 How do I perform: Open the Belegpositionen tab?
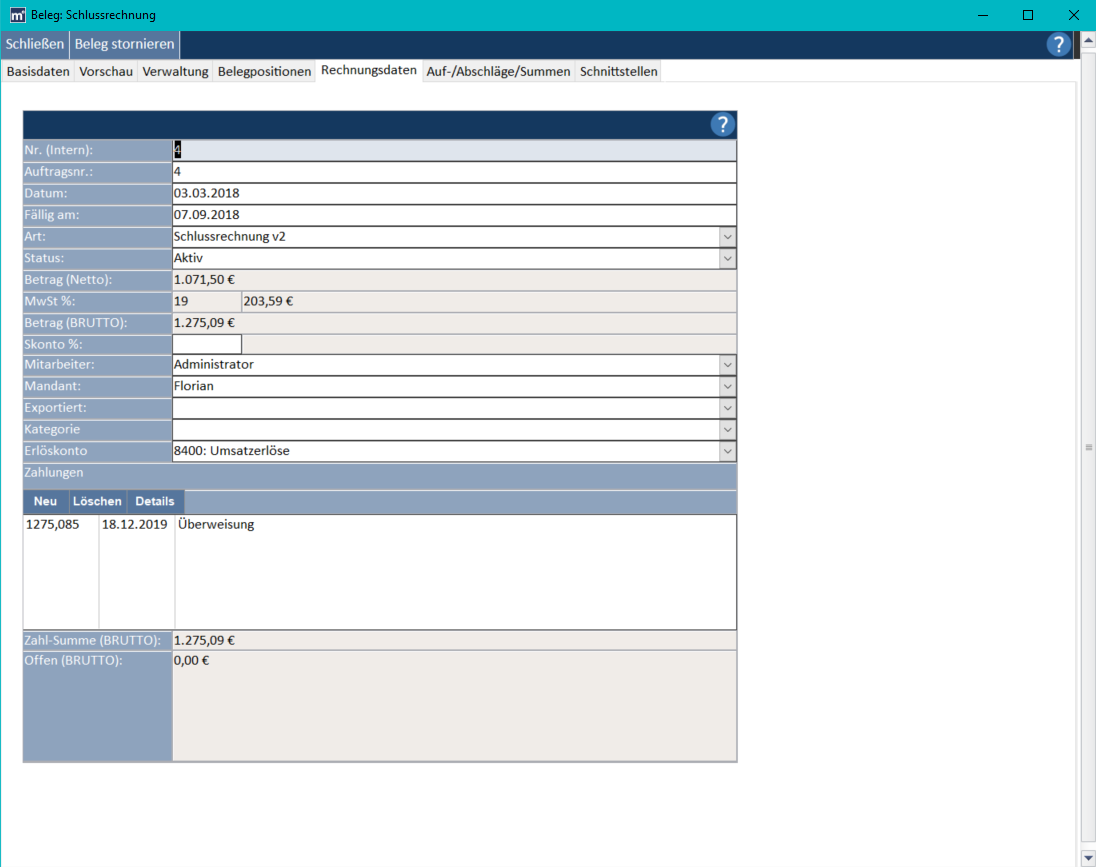pos(264,72)
